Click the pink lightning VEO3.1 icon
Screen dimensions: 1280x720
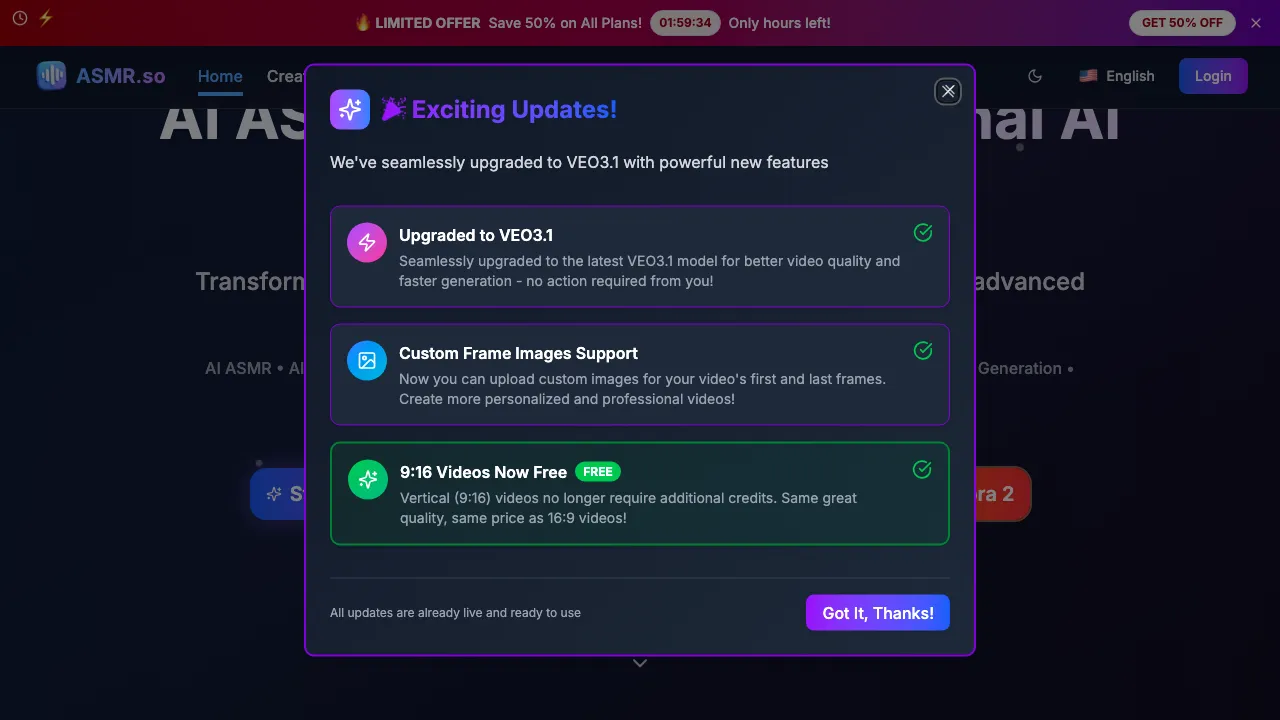tap(367, 242)
